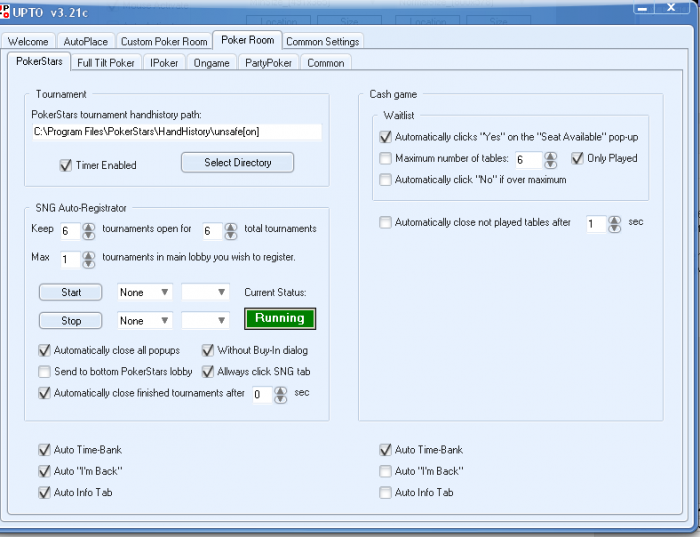This screenshot has width=700, height=537.
Task: Toggle Always click SNG tab checkbox
Action: 208,371
